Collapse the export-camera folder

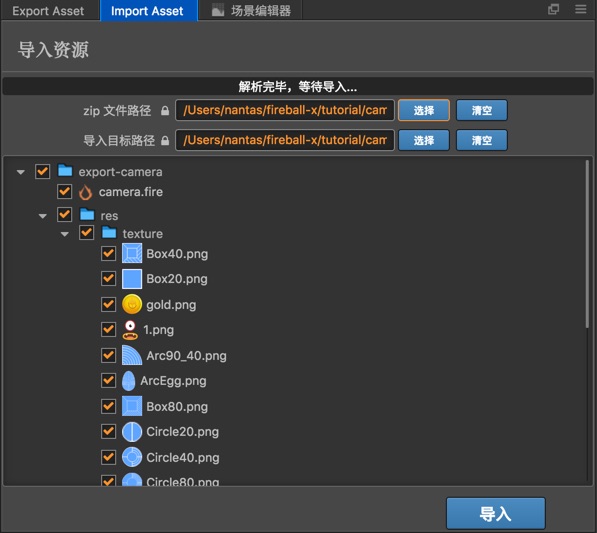[21, 172]
